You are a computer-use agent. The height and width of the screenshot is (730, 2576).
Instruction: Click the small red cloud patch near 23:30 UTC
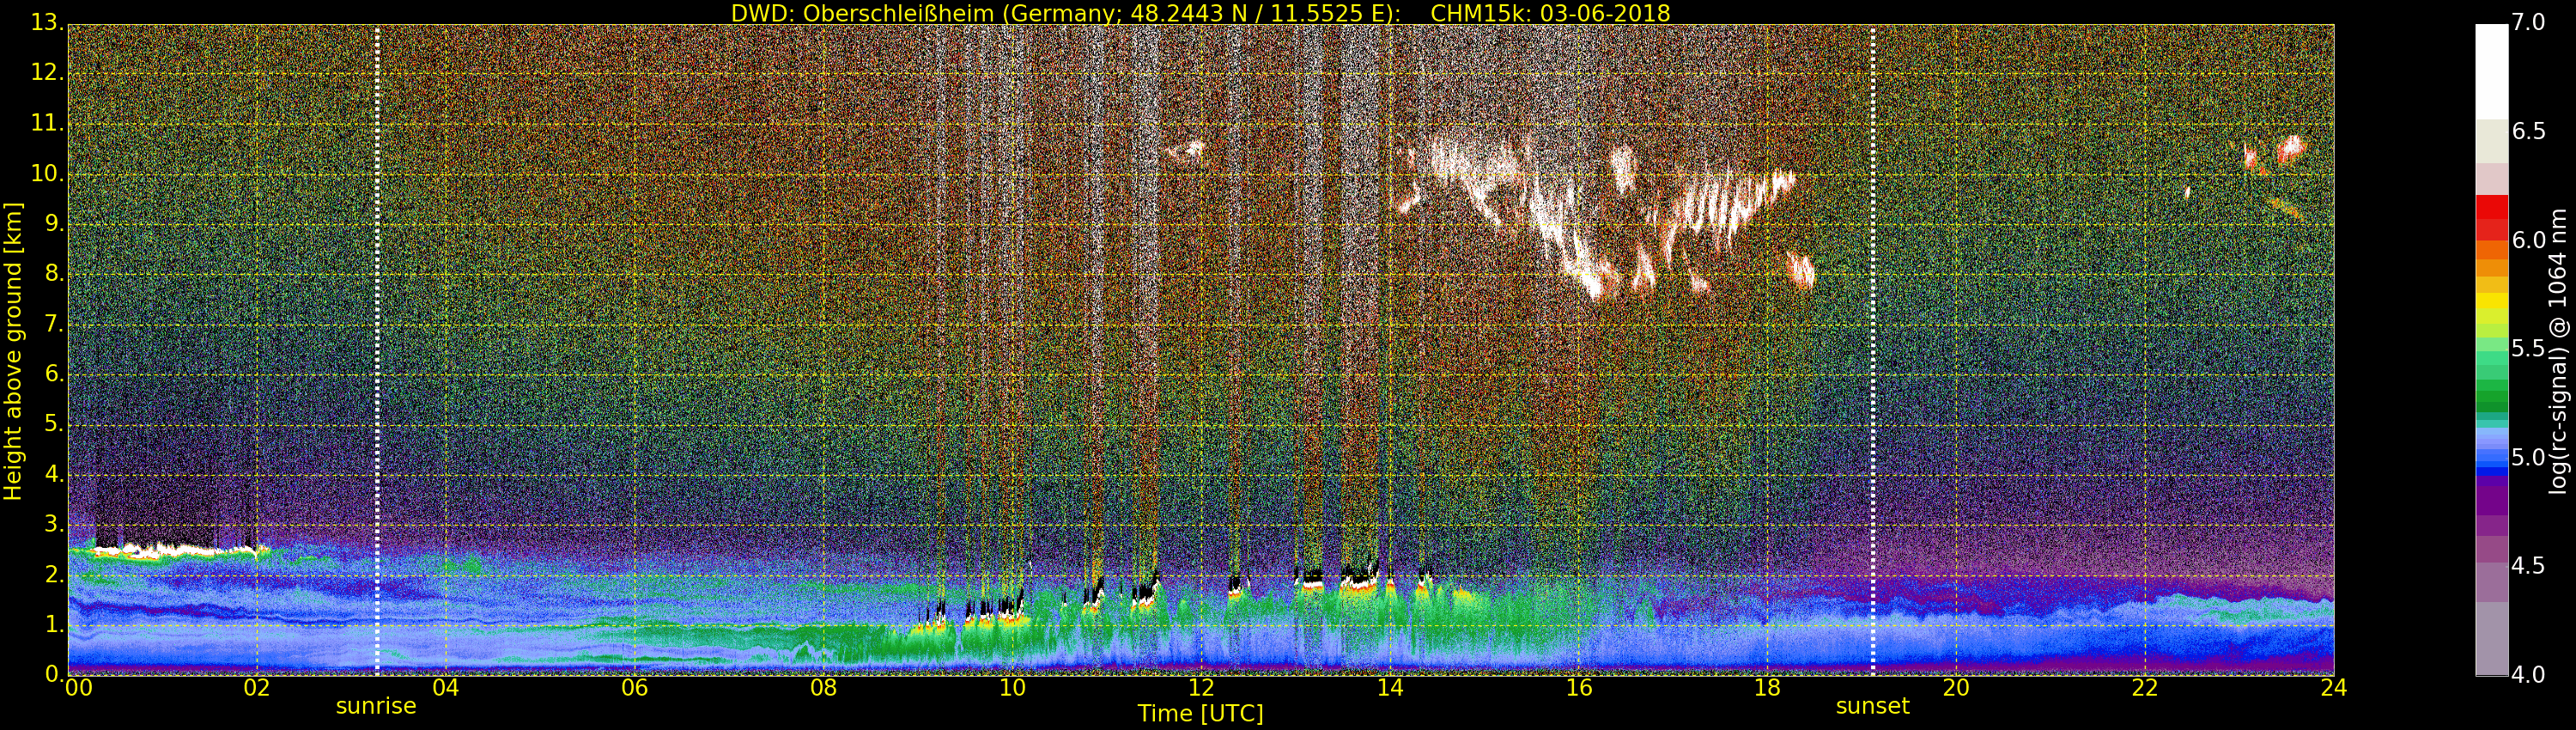tap(2290, 150)
